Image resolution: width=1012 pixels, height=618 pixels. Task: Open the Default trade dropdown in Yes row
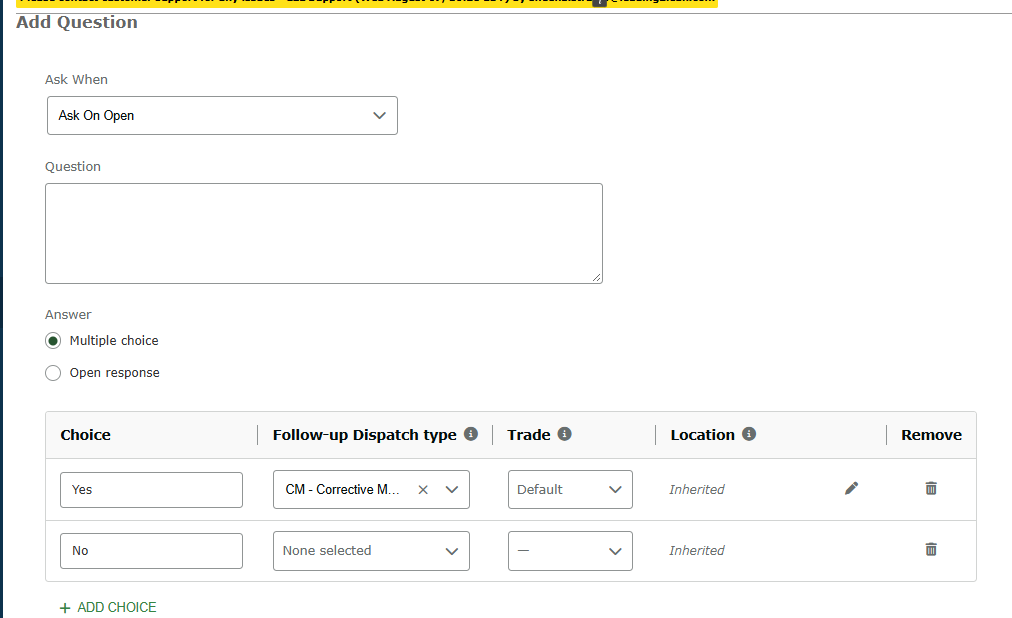pos(571,490)
